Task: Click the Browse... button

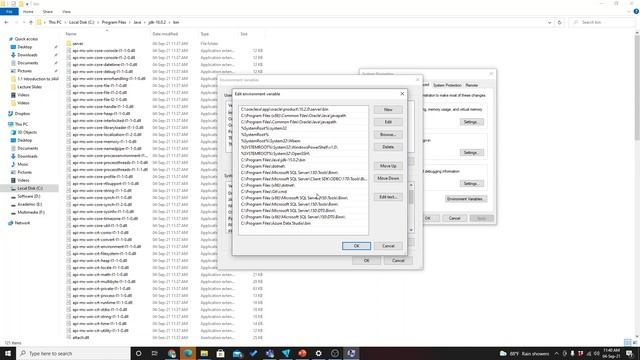Action: coord(388,134)
